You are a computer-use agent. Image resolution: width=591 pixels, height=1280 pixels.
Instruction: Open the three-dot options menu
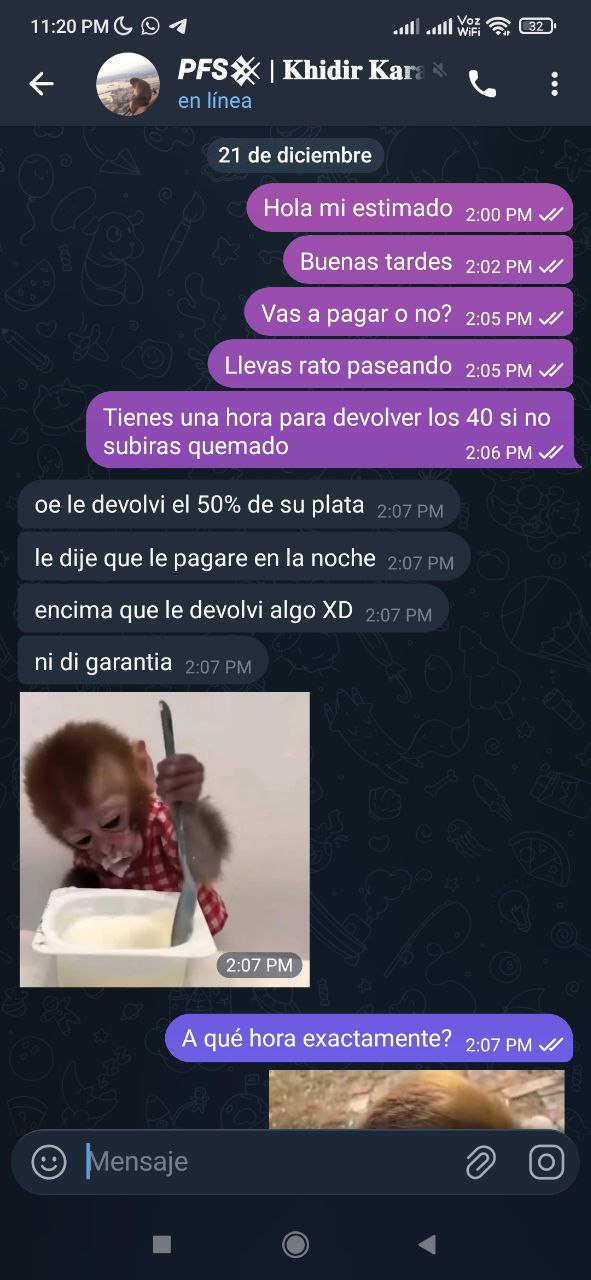coord(554,84)
